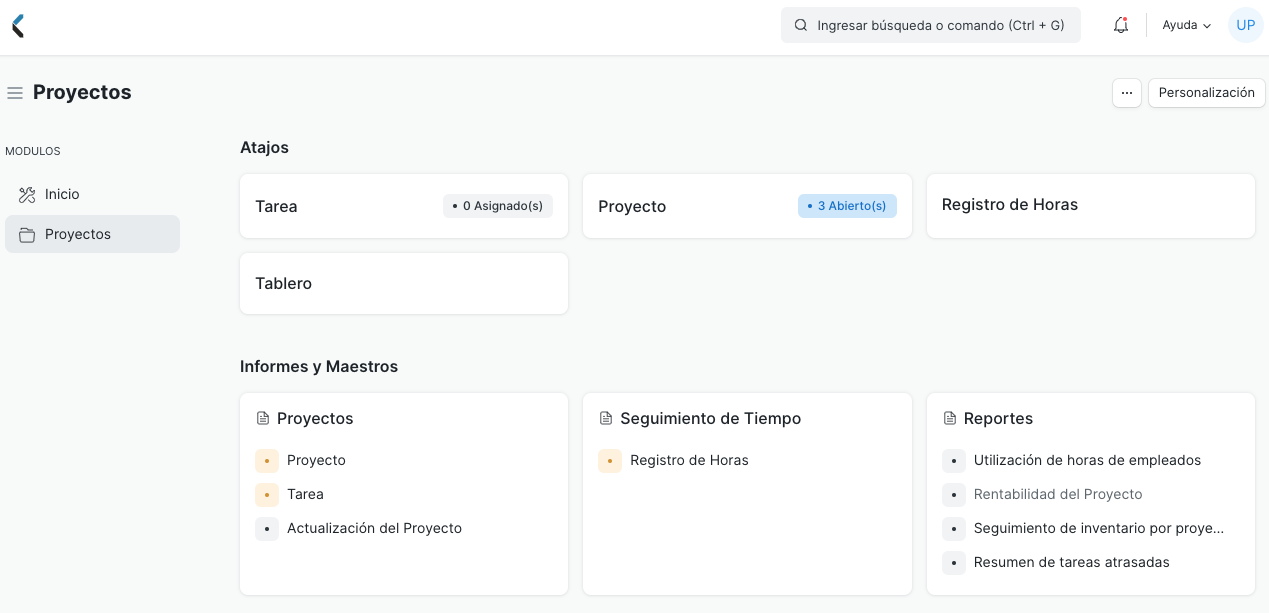
Task: Click the hamburger menu icon beside Proyectos title
Action: point(15,93)
